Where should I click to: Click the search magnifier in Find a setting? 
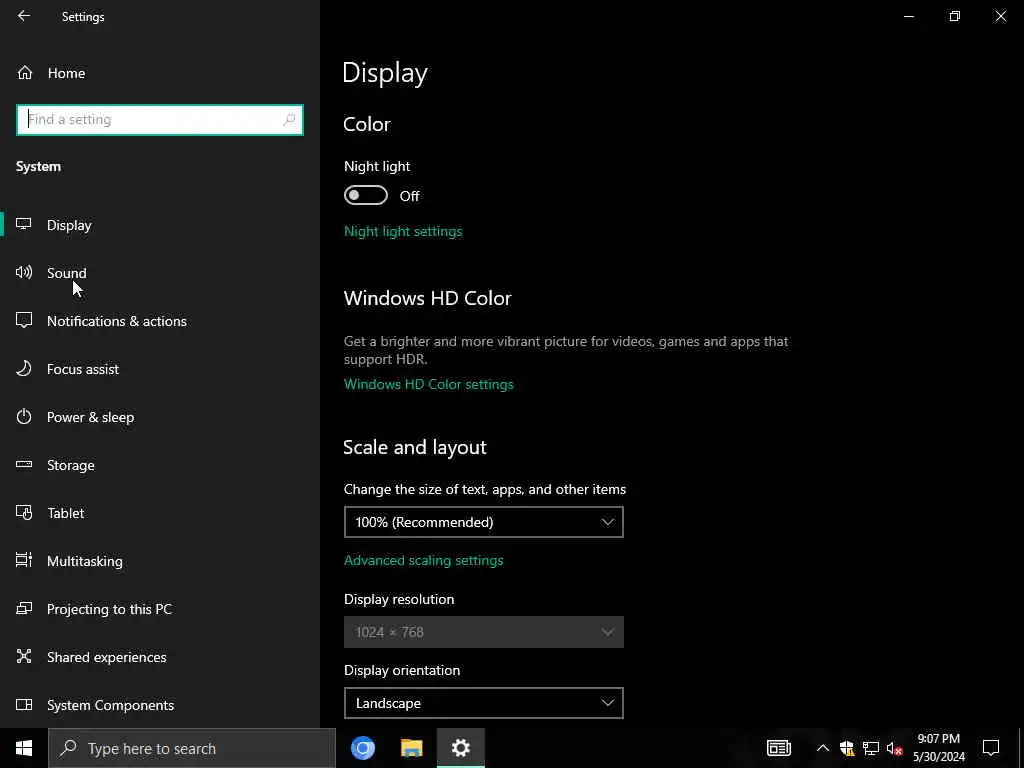pos(289,120)
